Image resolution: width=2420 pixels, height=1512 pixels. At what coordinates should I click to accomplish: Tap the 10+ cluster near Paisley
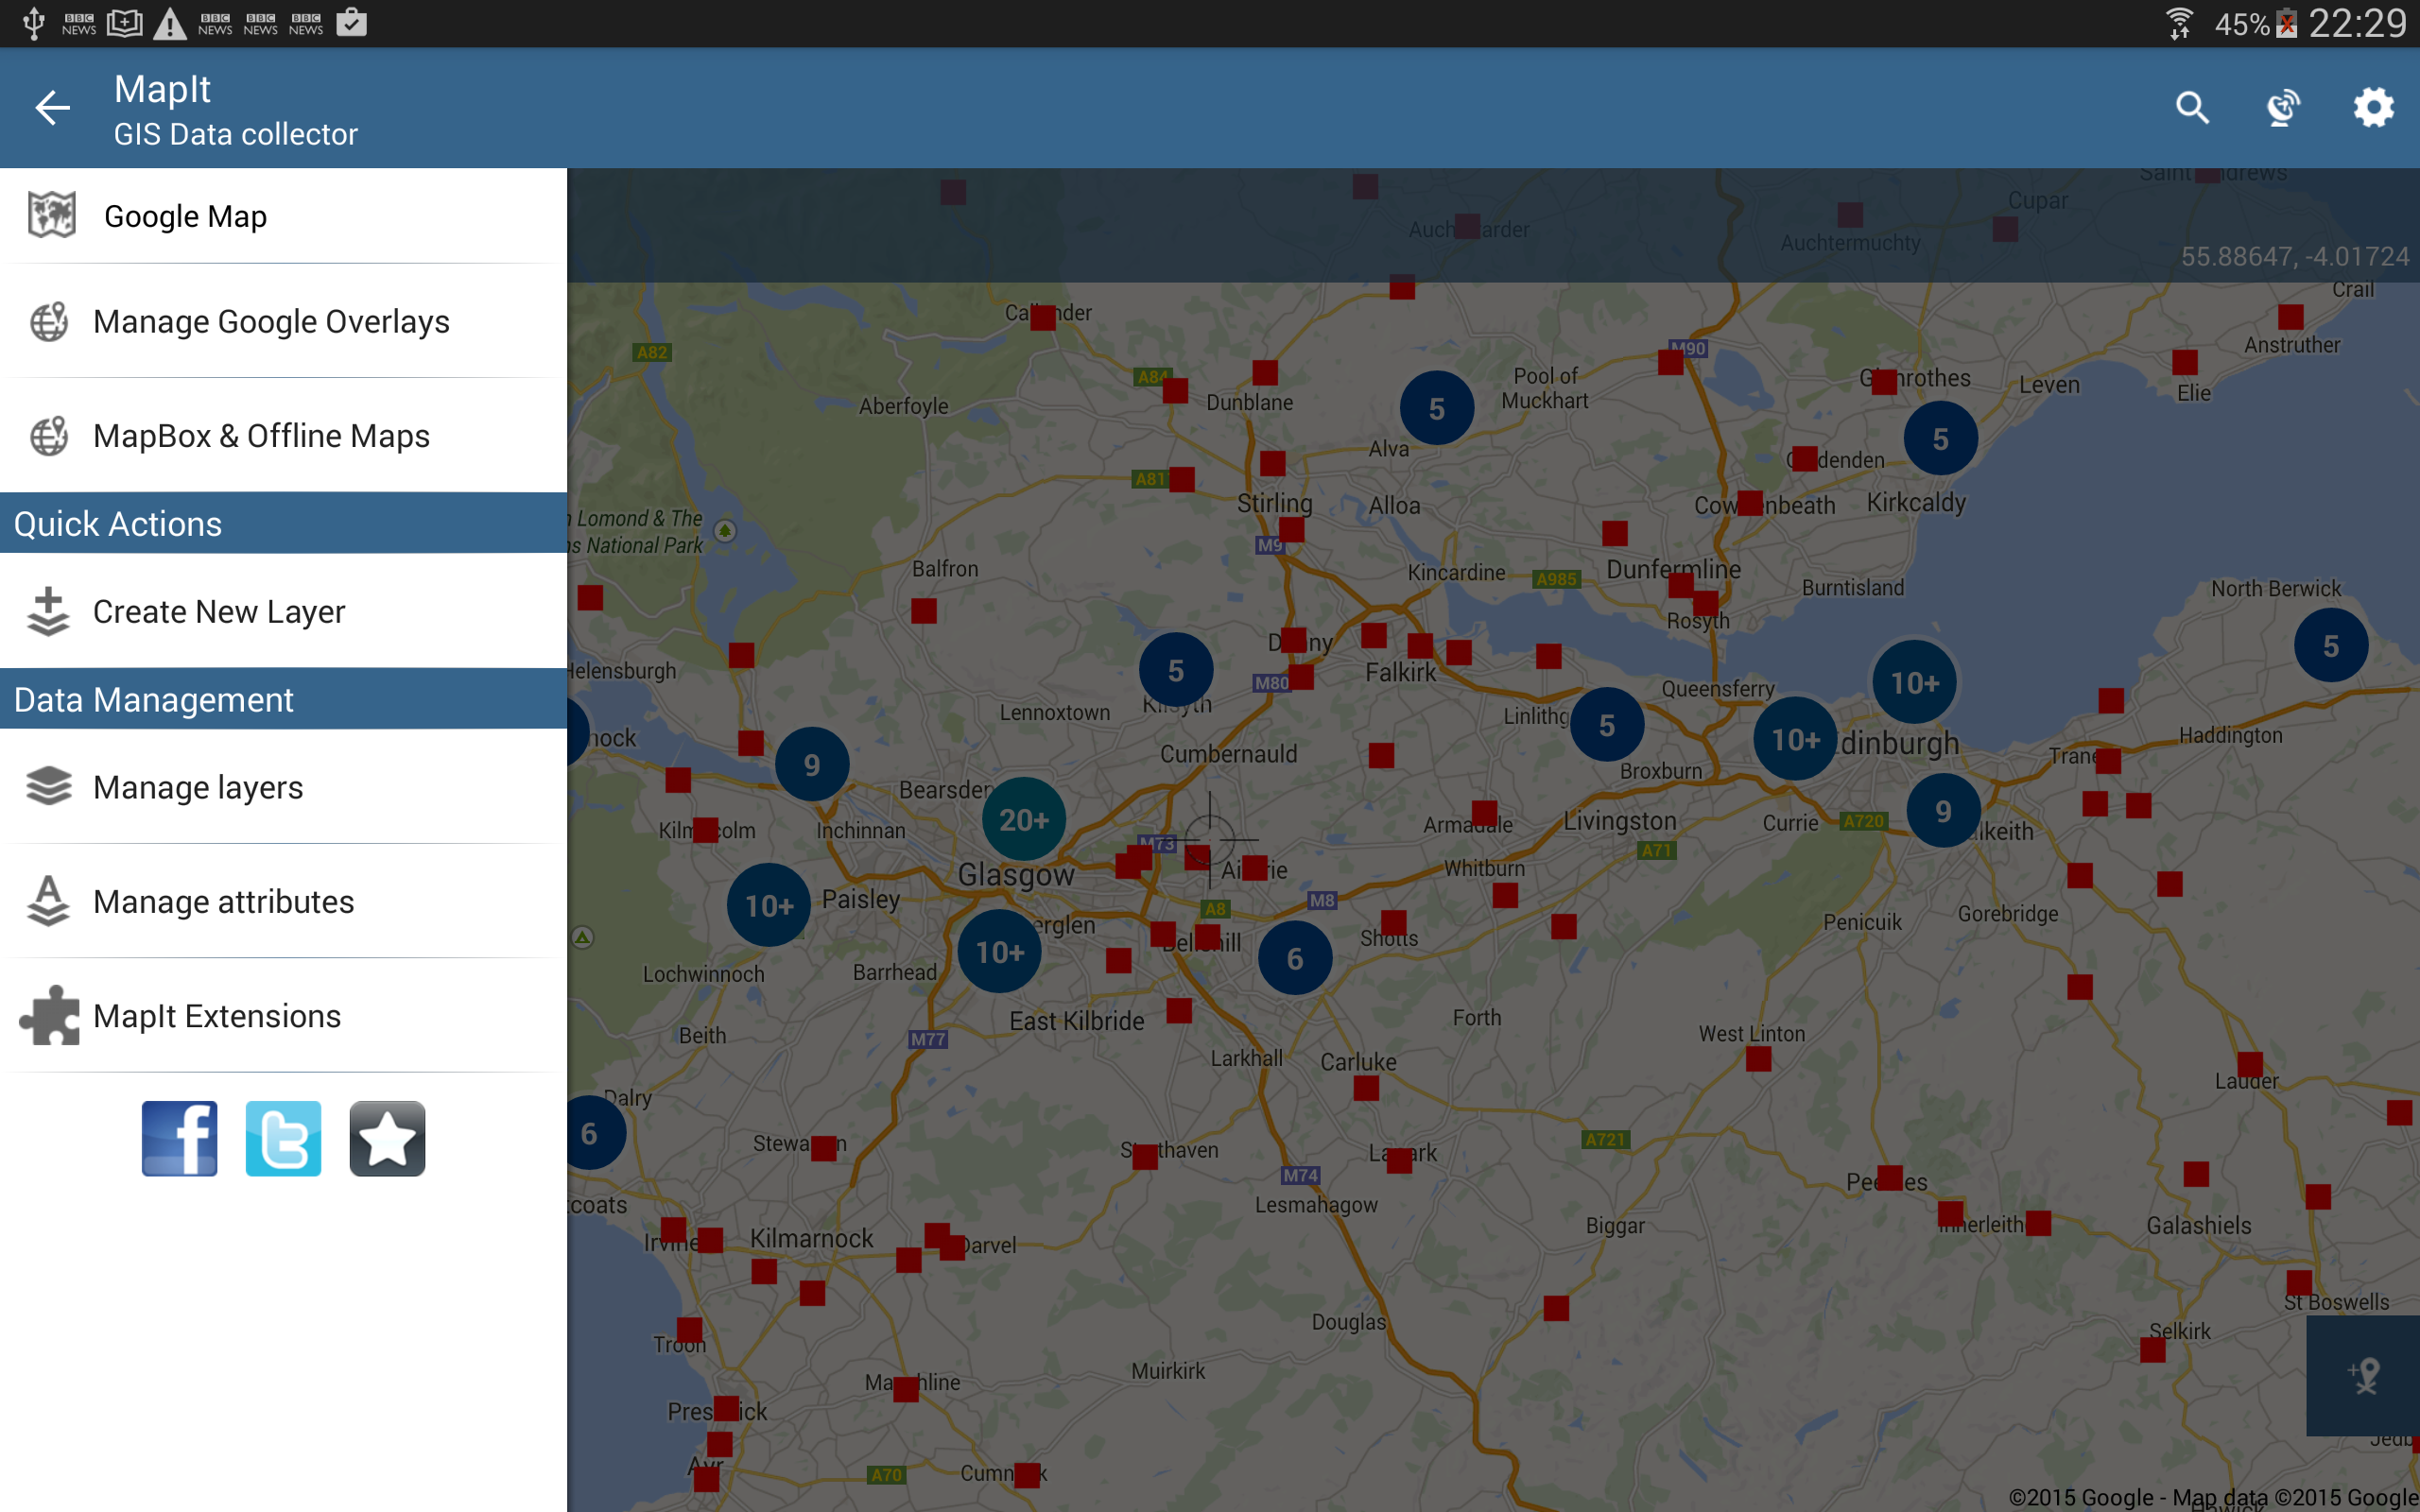click(769, 905)
